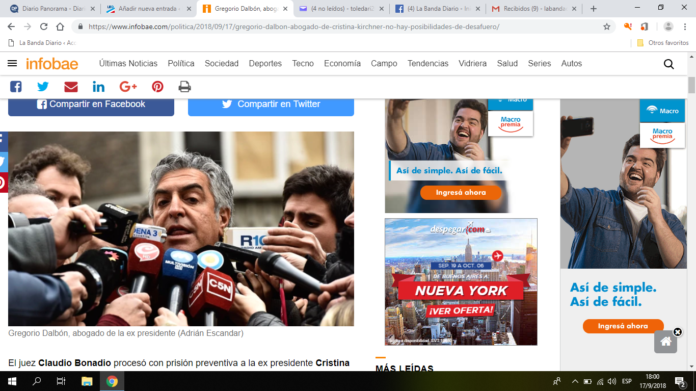This screenshot has height=391, width=696.
Task: Open the Política section in navigation
Action: (x=181, y=63)
